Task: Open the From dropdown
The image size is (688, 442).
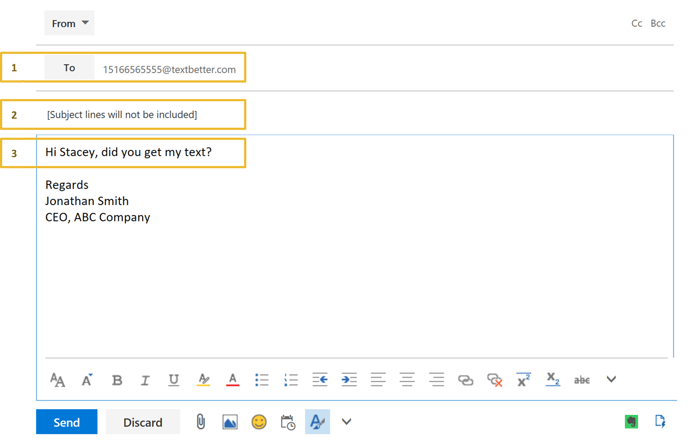Action: point(69,23)
